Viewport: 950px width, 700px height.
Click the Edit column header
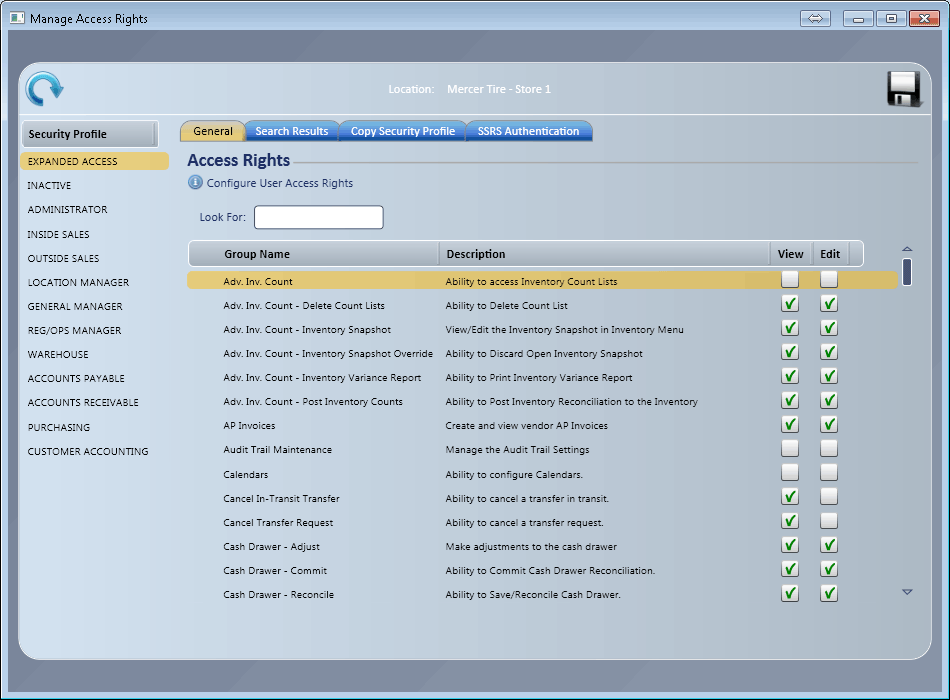point(829,254)
